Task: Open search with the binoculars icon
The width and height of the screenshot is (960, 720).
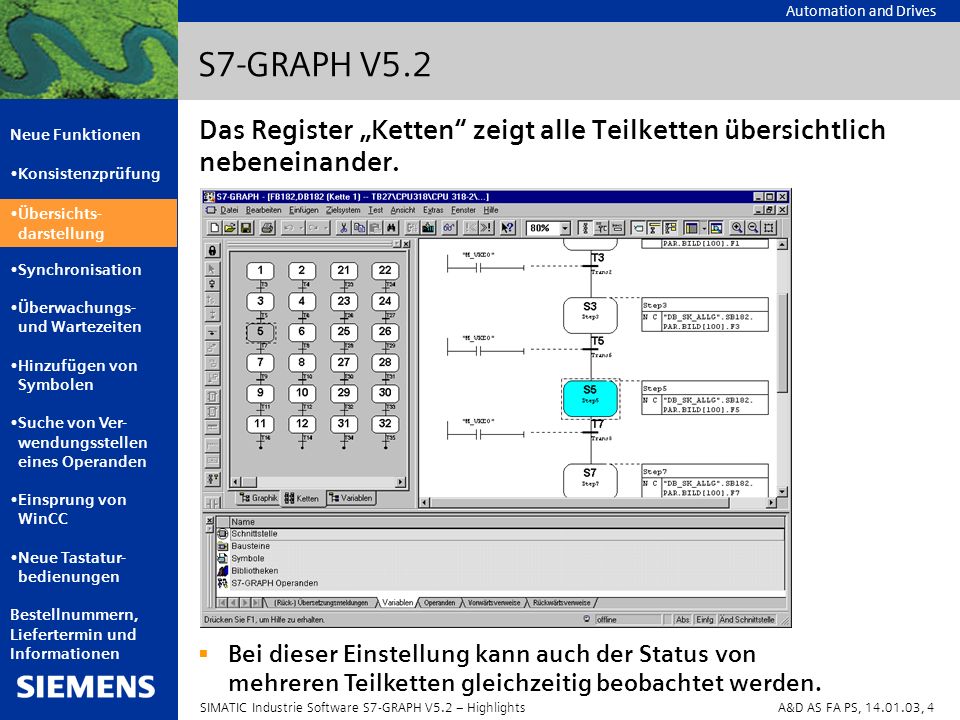Action: click(x=391, y=228)
